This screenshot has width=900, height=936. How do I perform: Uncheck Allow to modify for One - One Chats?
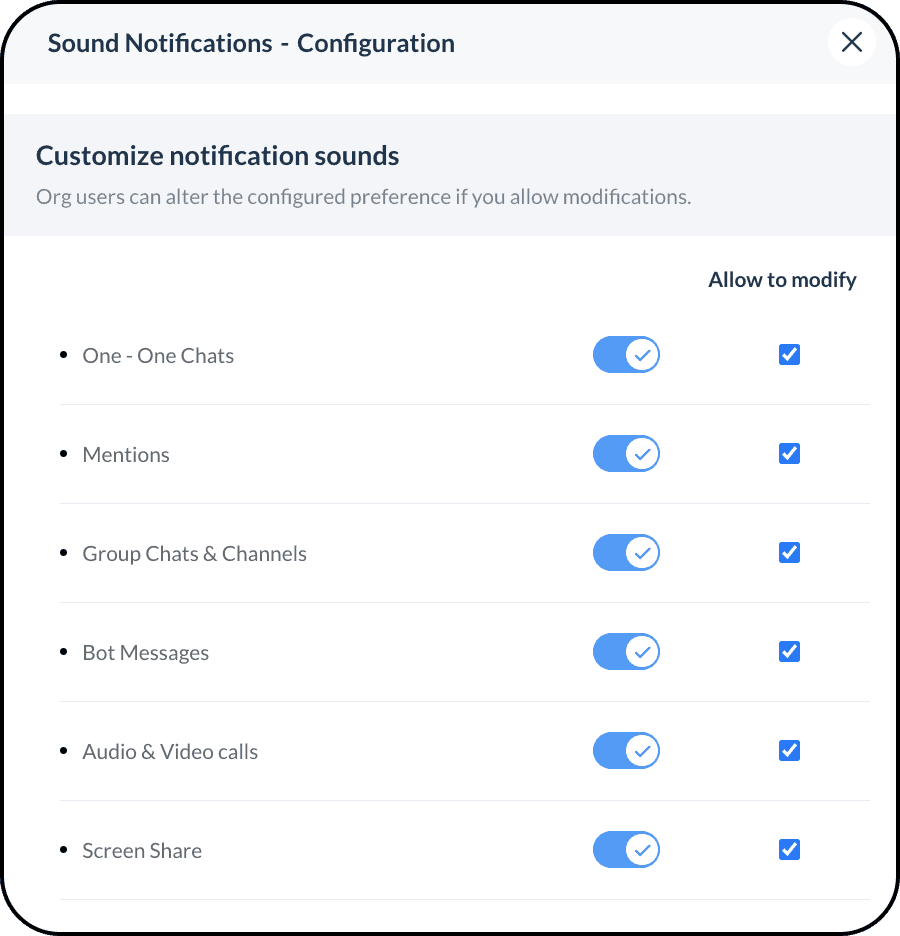coord(789,355)
